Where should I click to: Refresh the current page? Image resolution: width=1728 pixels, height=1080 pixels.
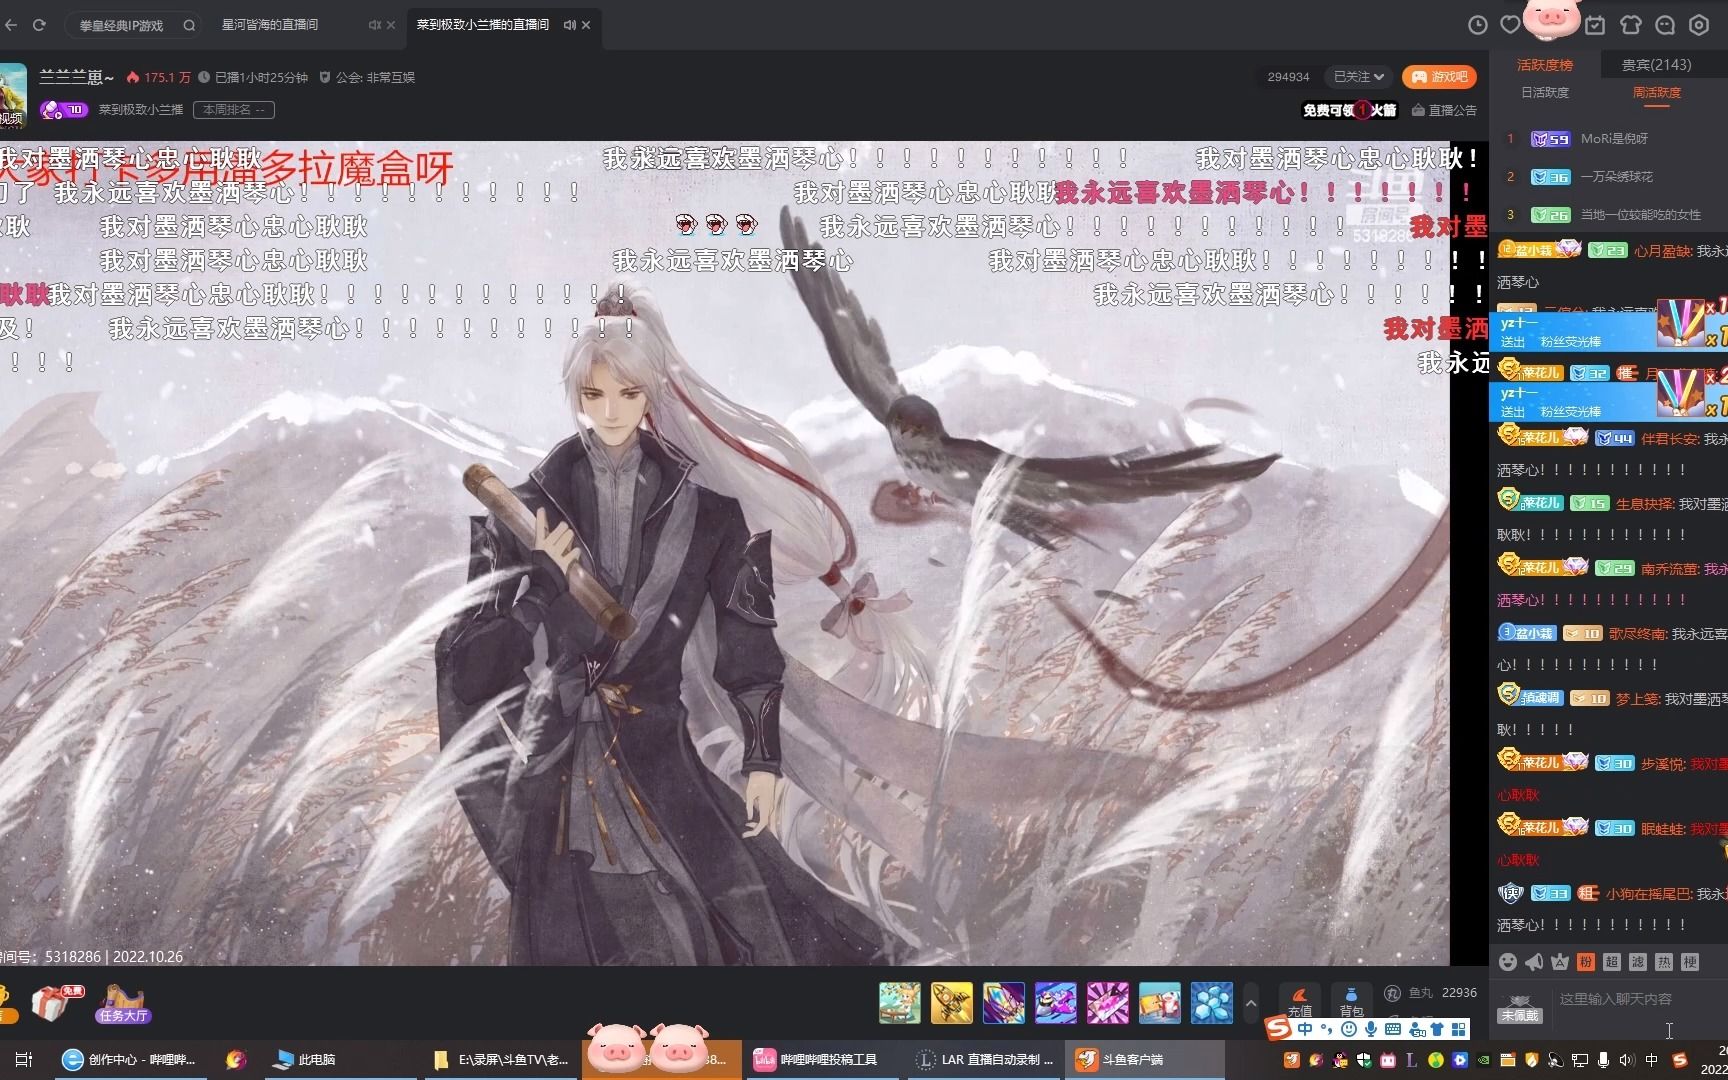40,25
